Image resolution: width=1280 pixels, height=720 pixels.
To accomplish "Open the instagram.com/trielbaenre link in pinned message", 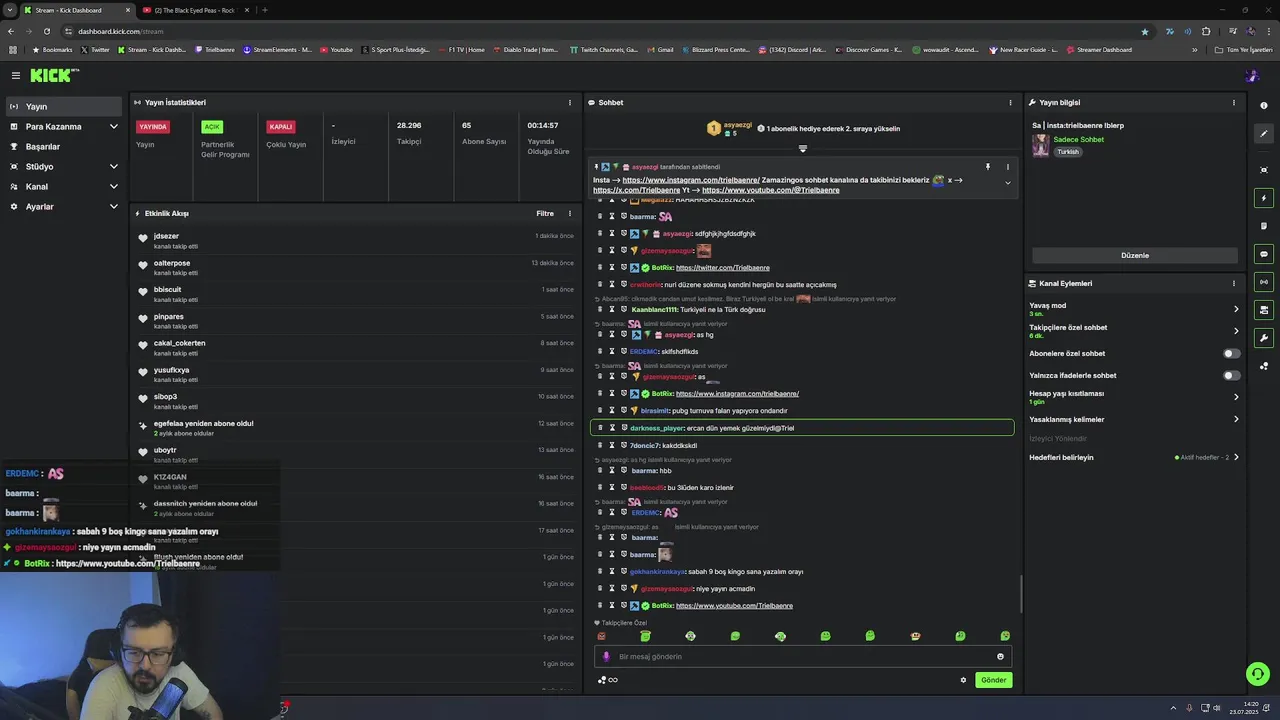I will (x=691, y=180).
